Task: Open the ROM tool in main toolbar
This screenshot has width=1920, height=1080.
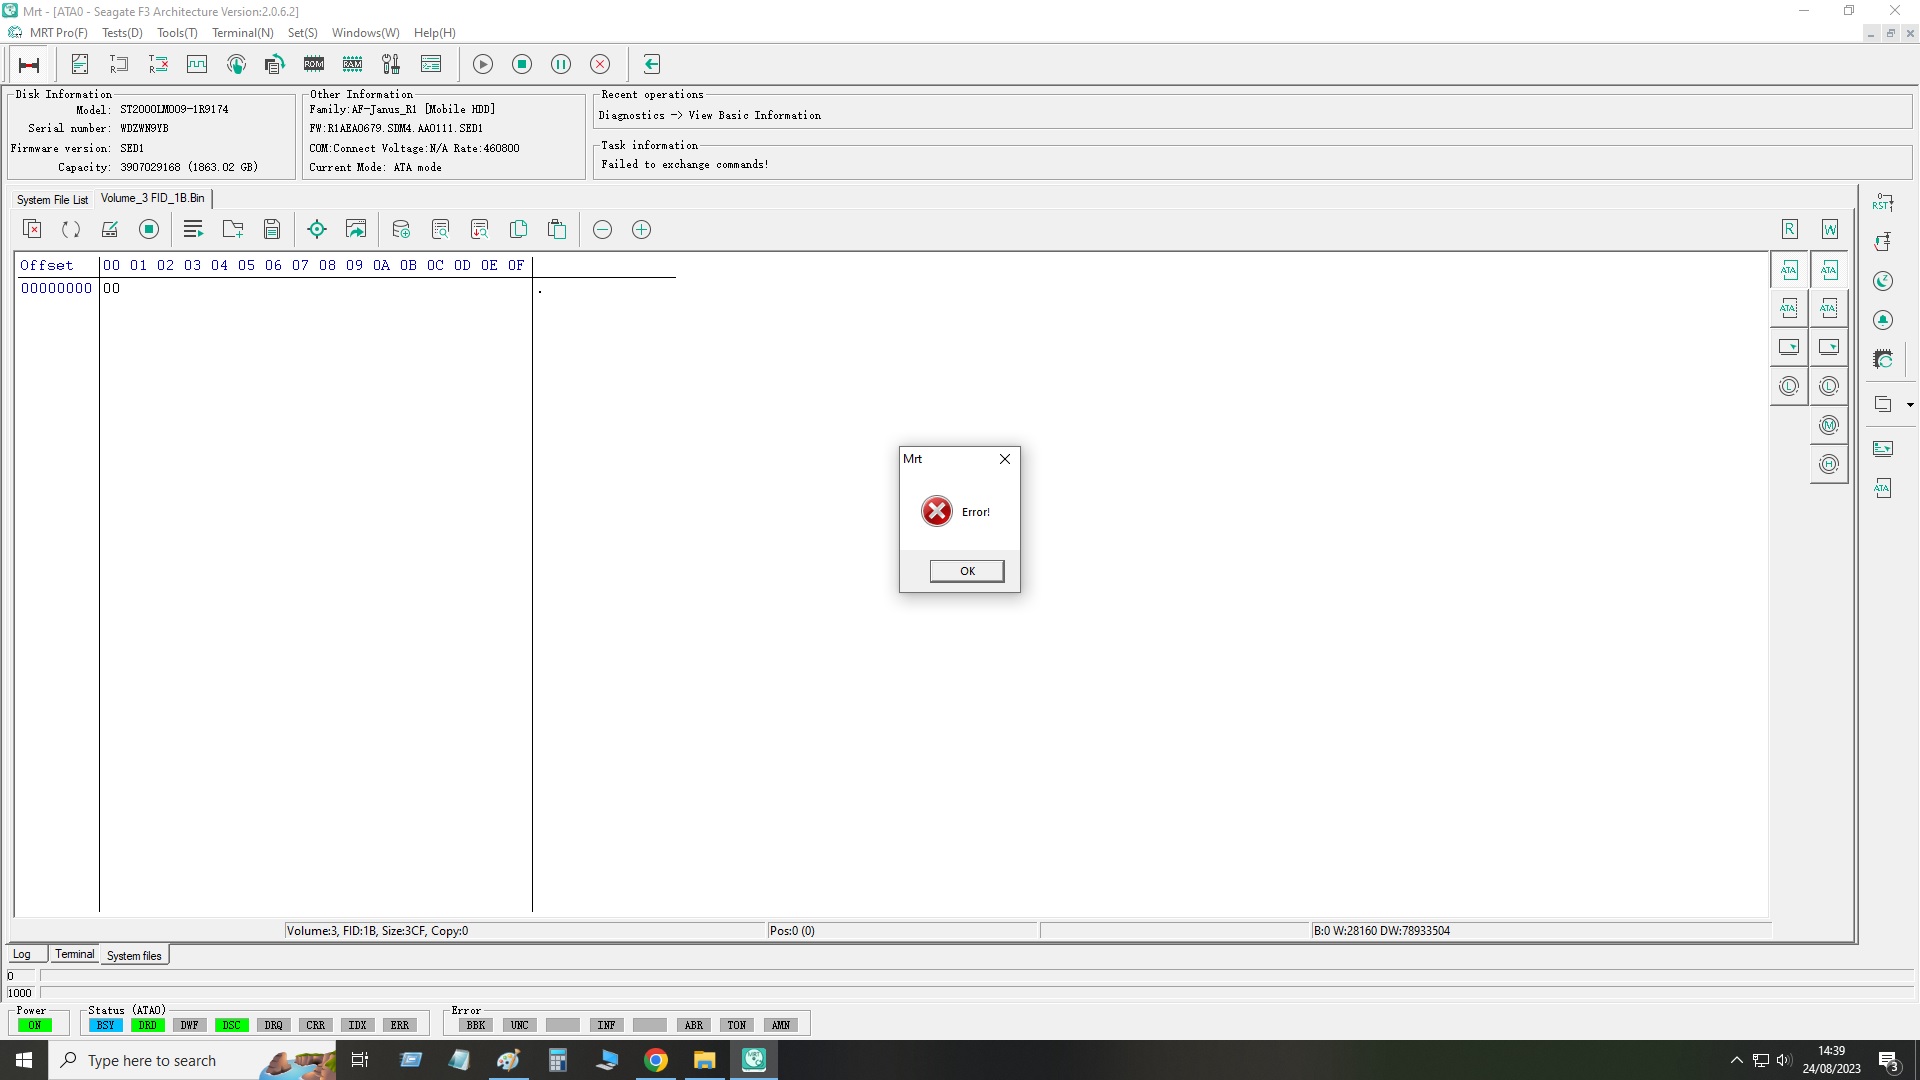Action: tap(314, 64)
